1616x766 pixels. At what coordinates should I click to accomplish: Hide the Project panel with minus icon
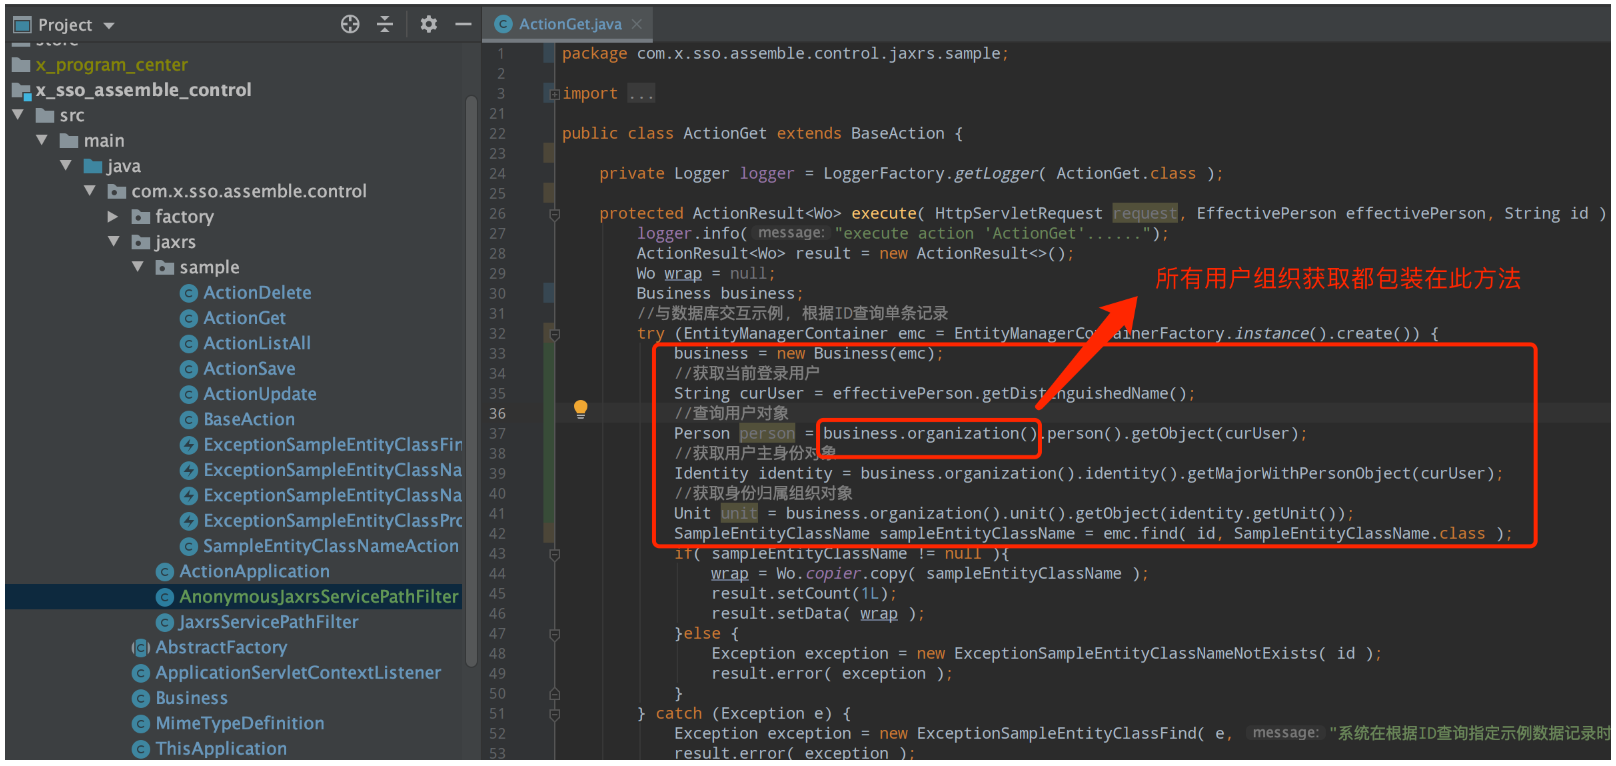463,24
